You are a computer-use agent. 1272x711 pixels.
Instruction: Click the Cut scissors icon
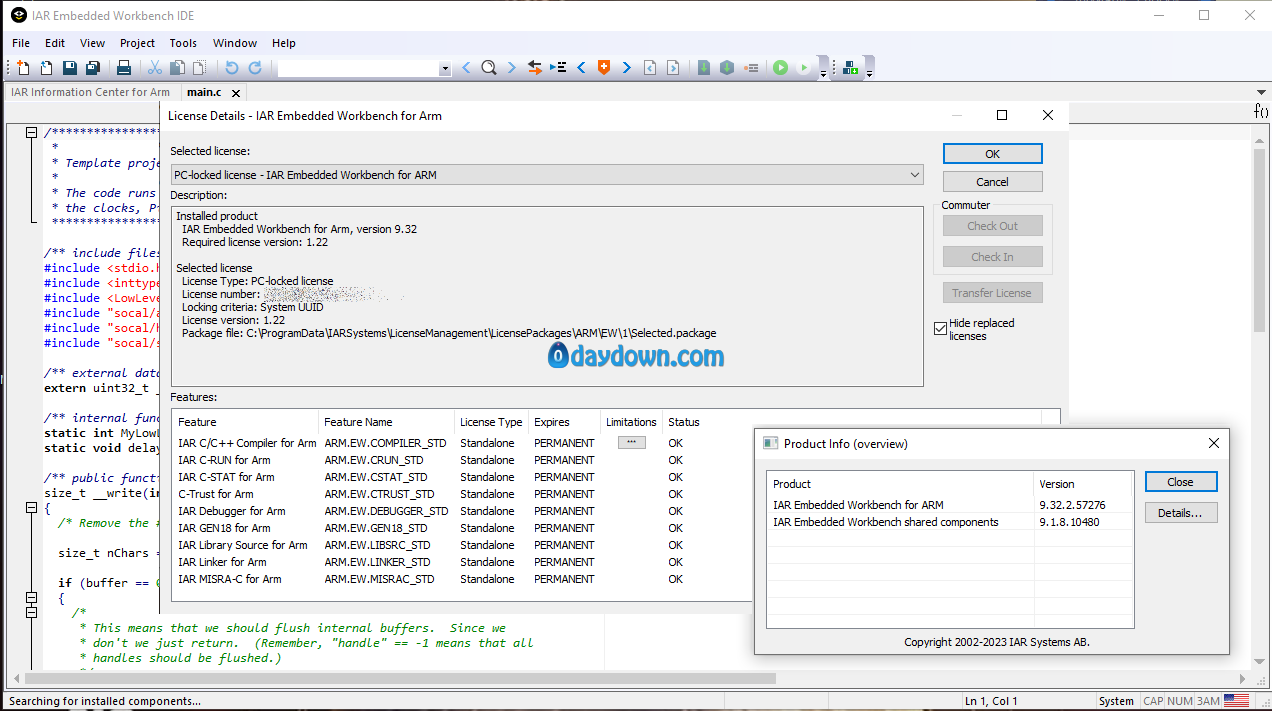pos(155,68)
